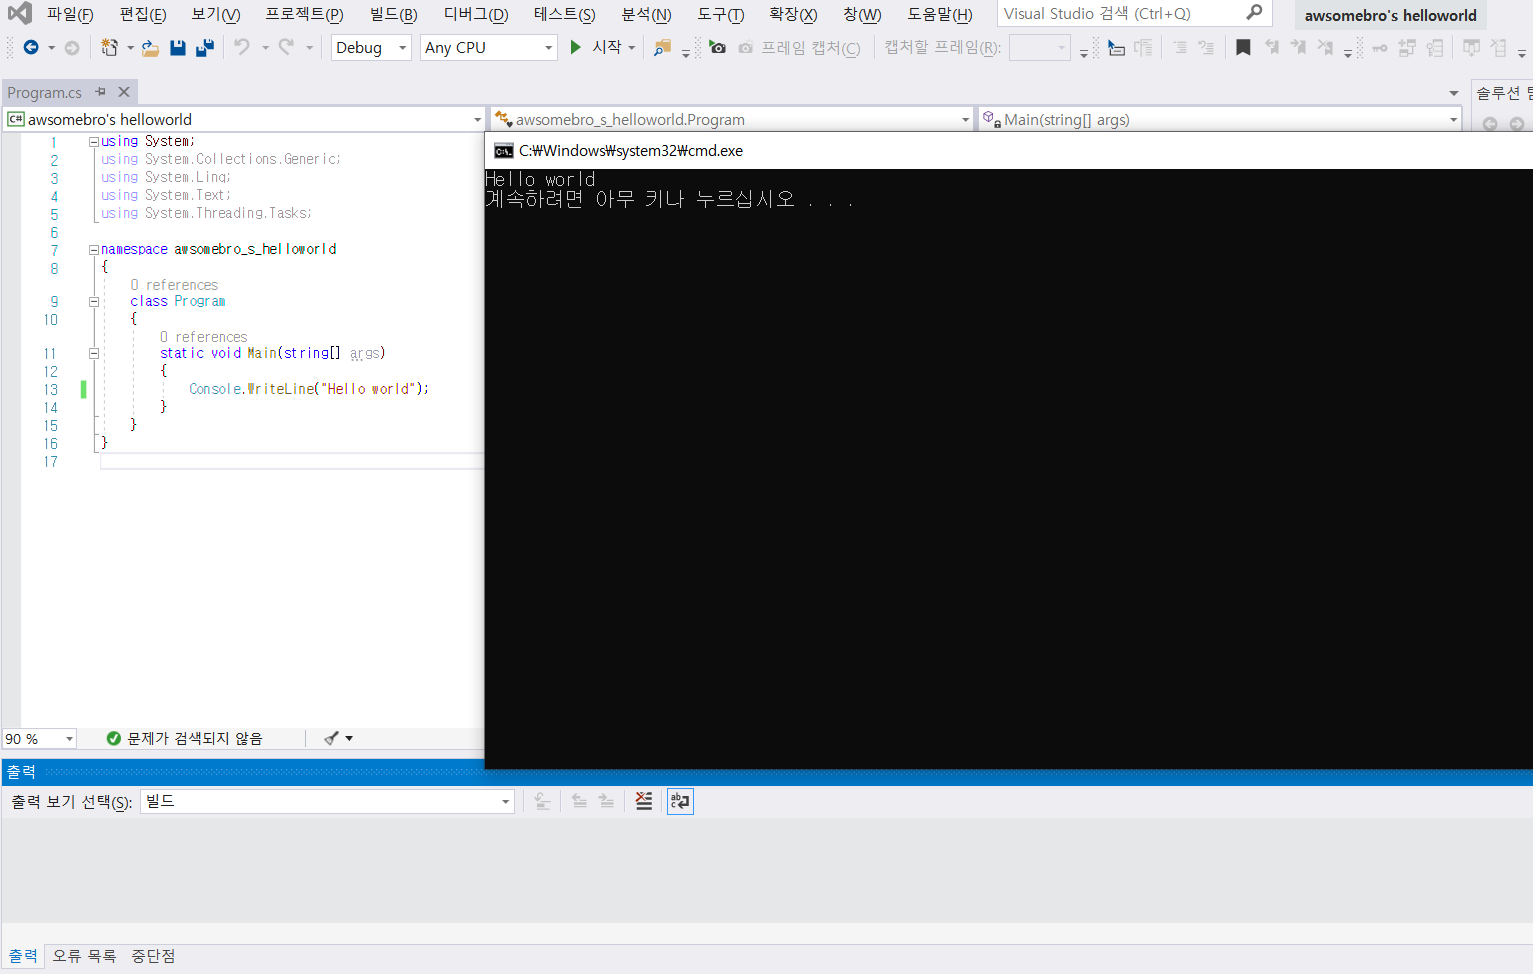The height and width of the screenshot is (974, 1533).
Task: Click the select cursor toolbar icon
Action: point(1116,47)
